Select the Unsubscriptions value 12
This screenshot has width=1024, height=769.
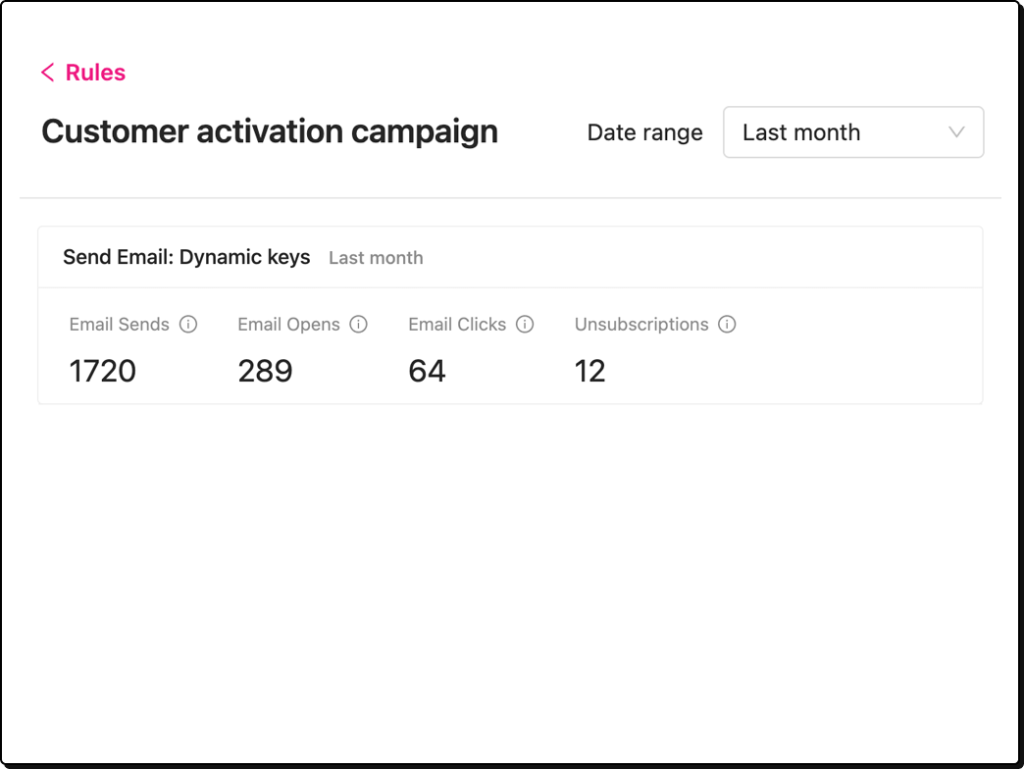[x=590, y=371]
